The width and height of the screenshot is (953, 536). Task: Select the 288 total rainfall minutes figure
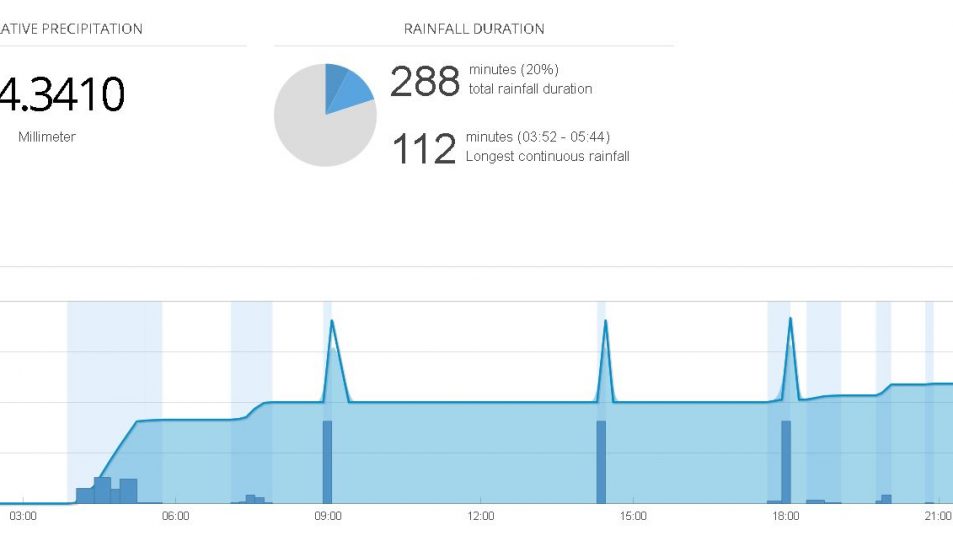pyautogui.click(x=424, y=82)
